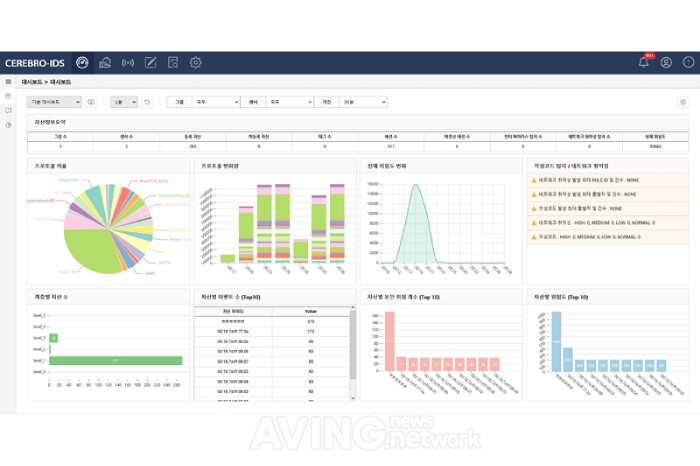Open the settings gear in top navbar
Screen dimensions: 700x466
[196, 62]
